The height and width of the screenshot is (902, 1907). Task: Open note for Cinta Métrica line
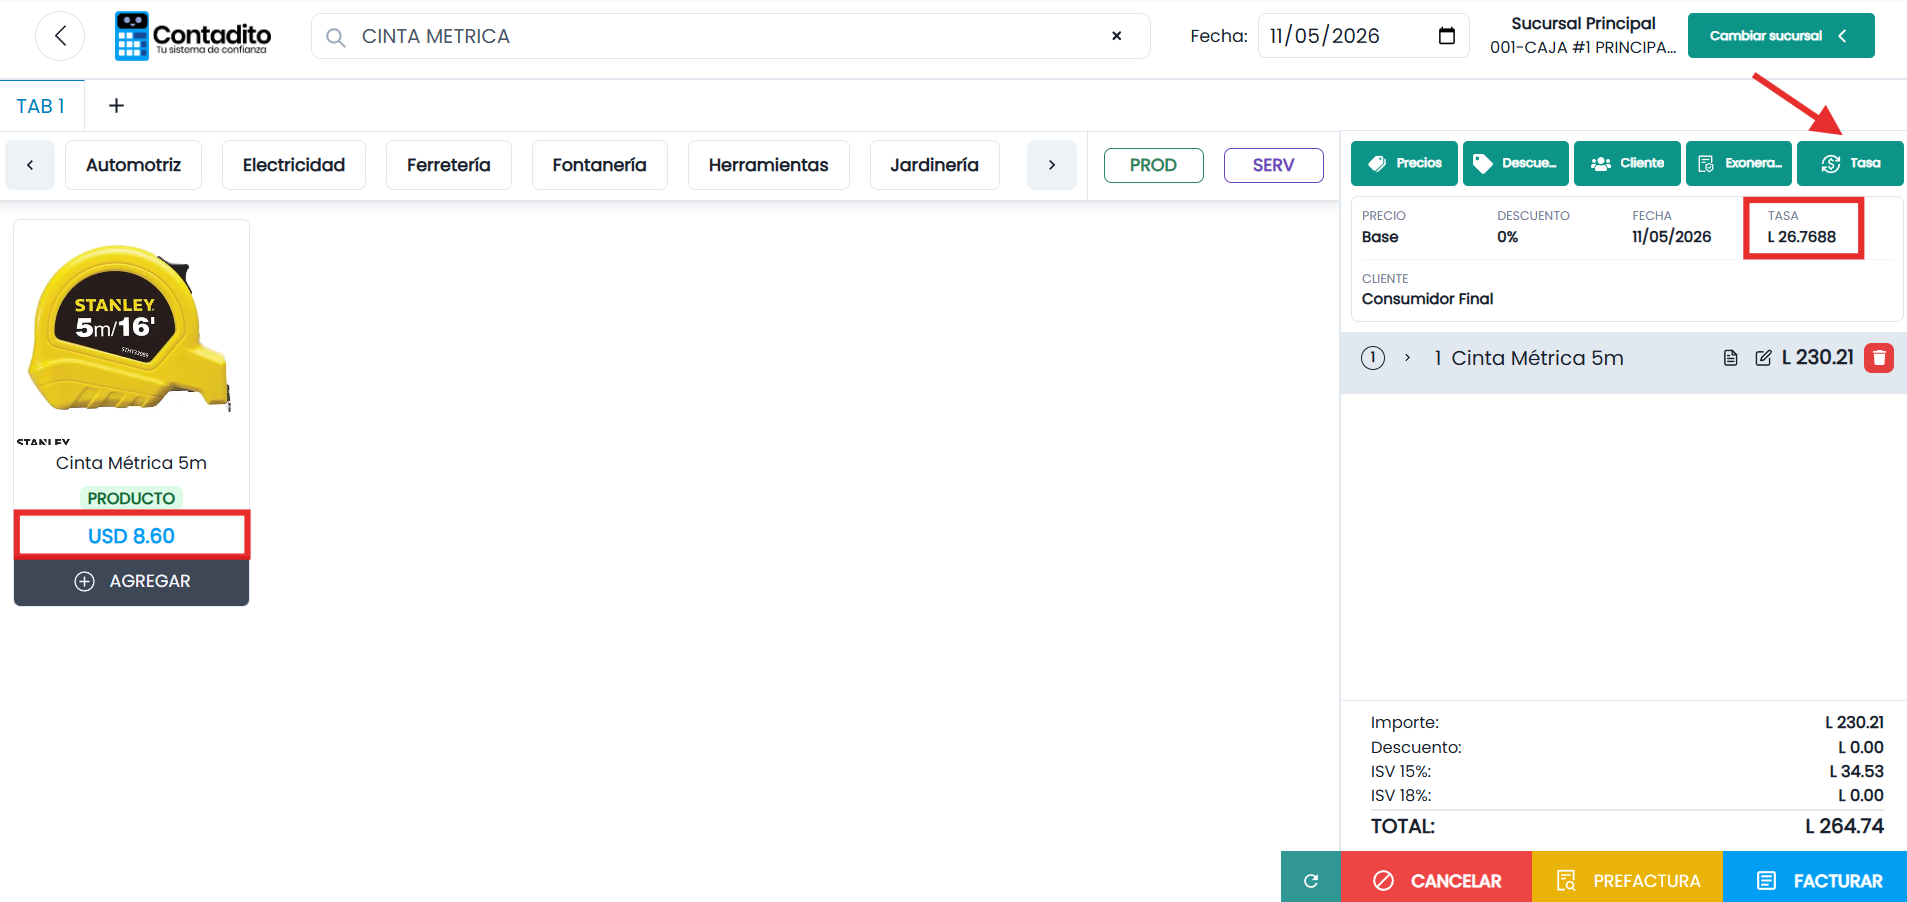[x=1730, y=358]
